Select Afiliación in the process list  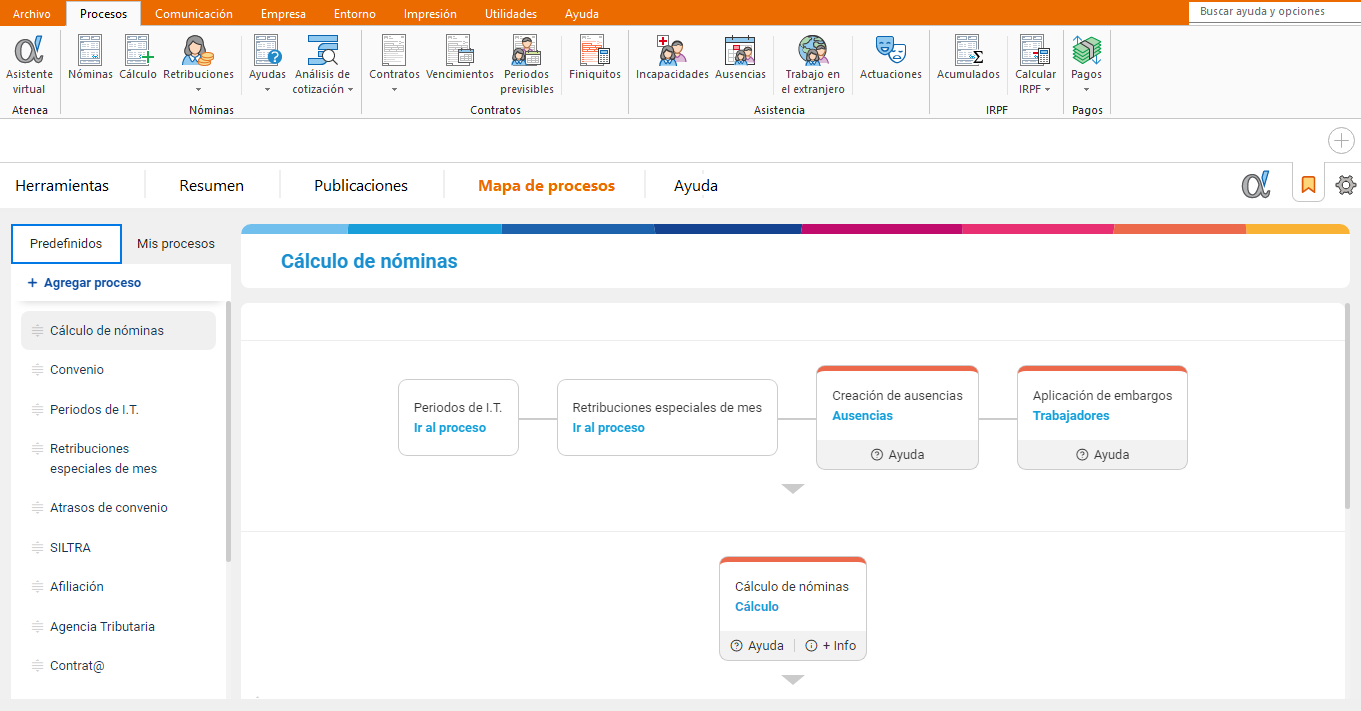(77, 587)
